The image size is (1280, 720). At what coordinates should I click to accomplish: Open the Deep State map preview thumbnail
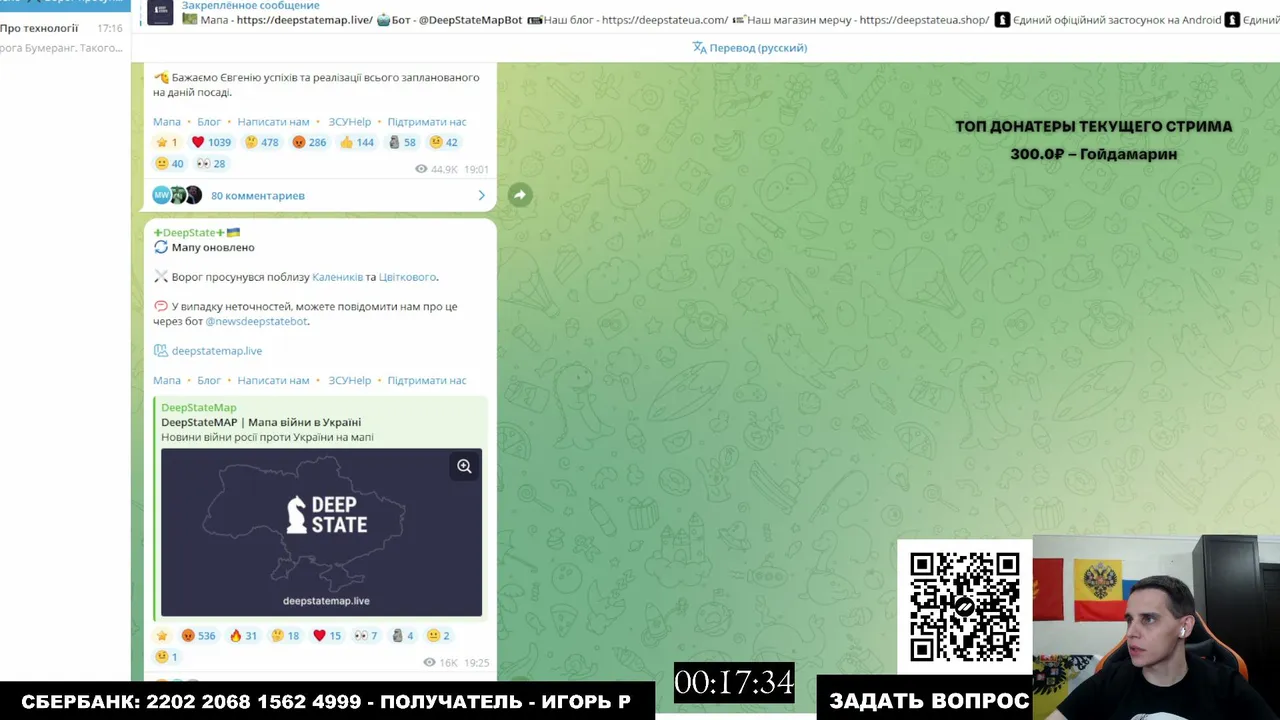321,532
